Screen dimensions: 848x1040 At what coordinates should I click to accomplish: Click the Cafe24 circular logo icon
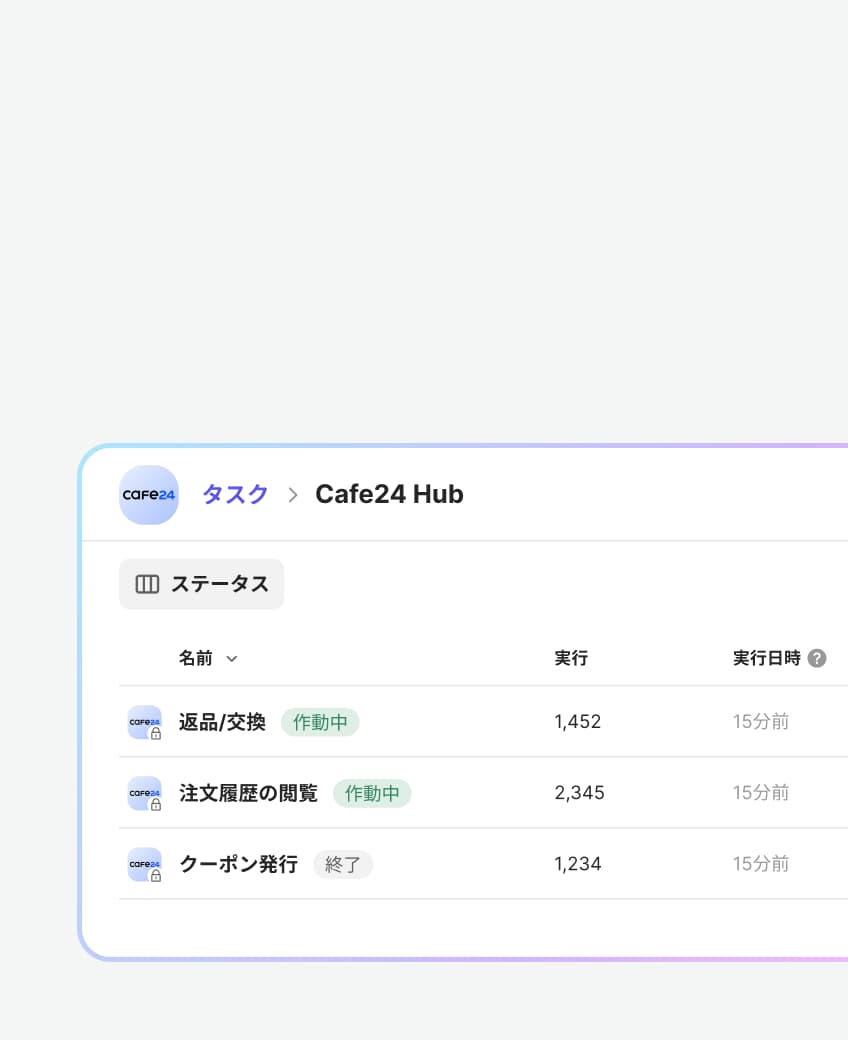click(x=148, y=494)
